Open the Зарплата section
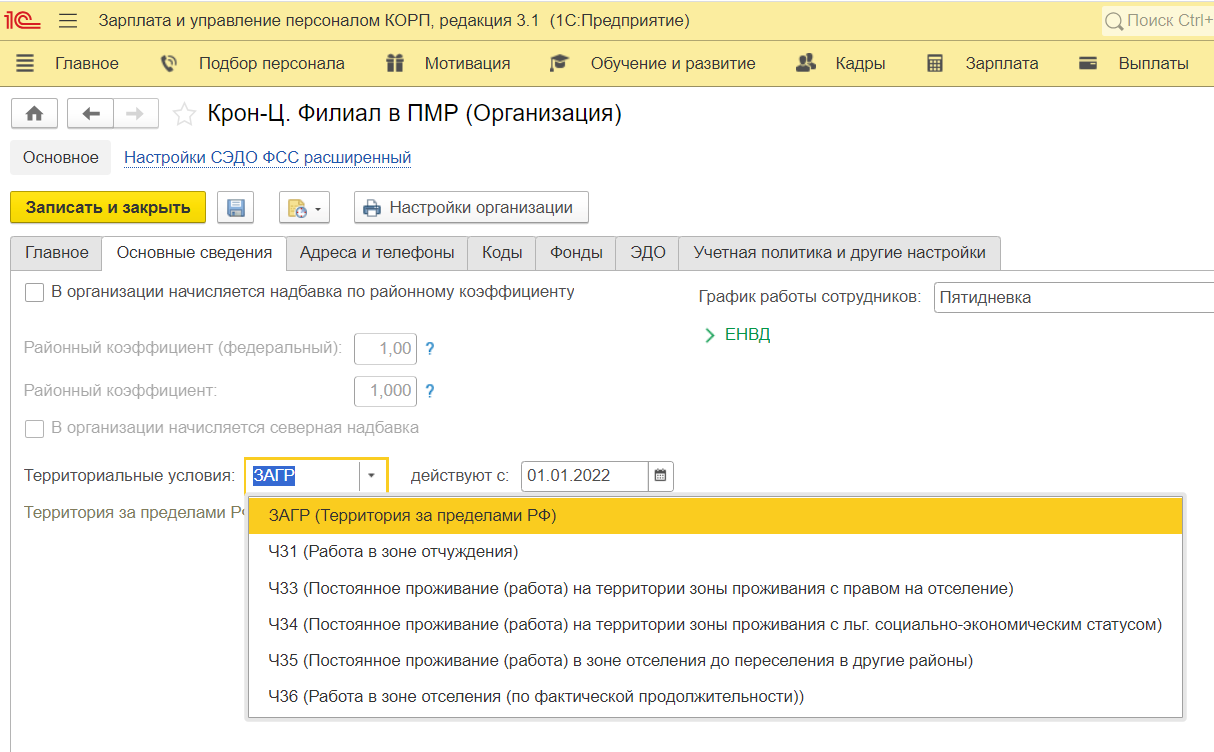This screenshot has width=1214, height=752. [x=1002, y=63]
